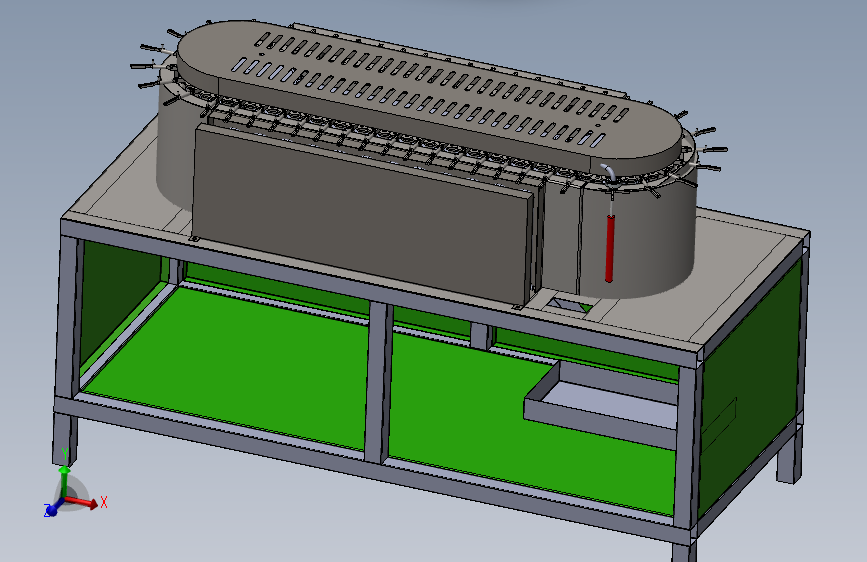Click the gray tray under the tabletop
This screenshot has width=867, height=562.
point(601,404)
